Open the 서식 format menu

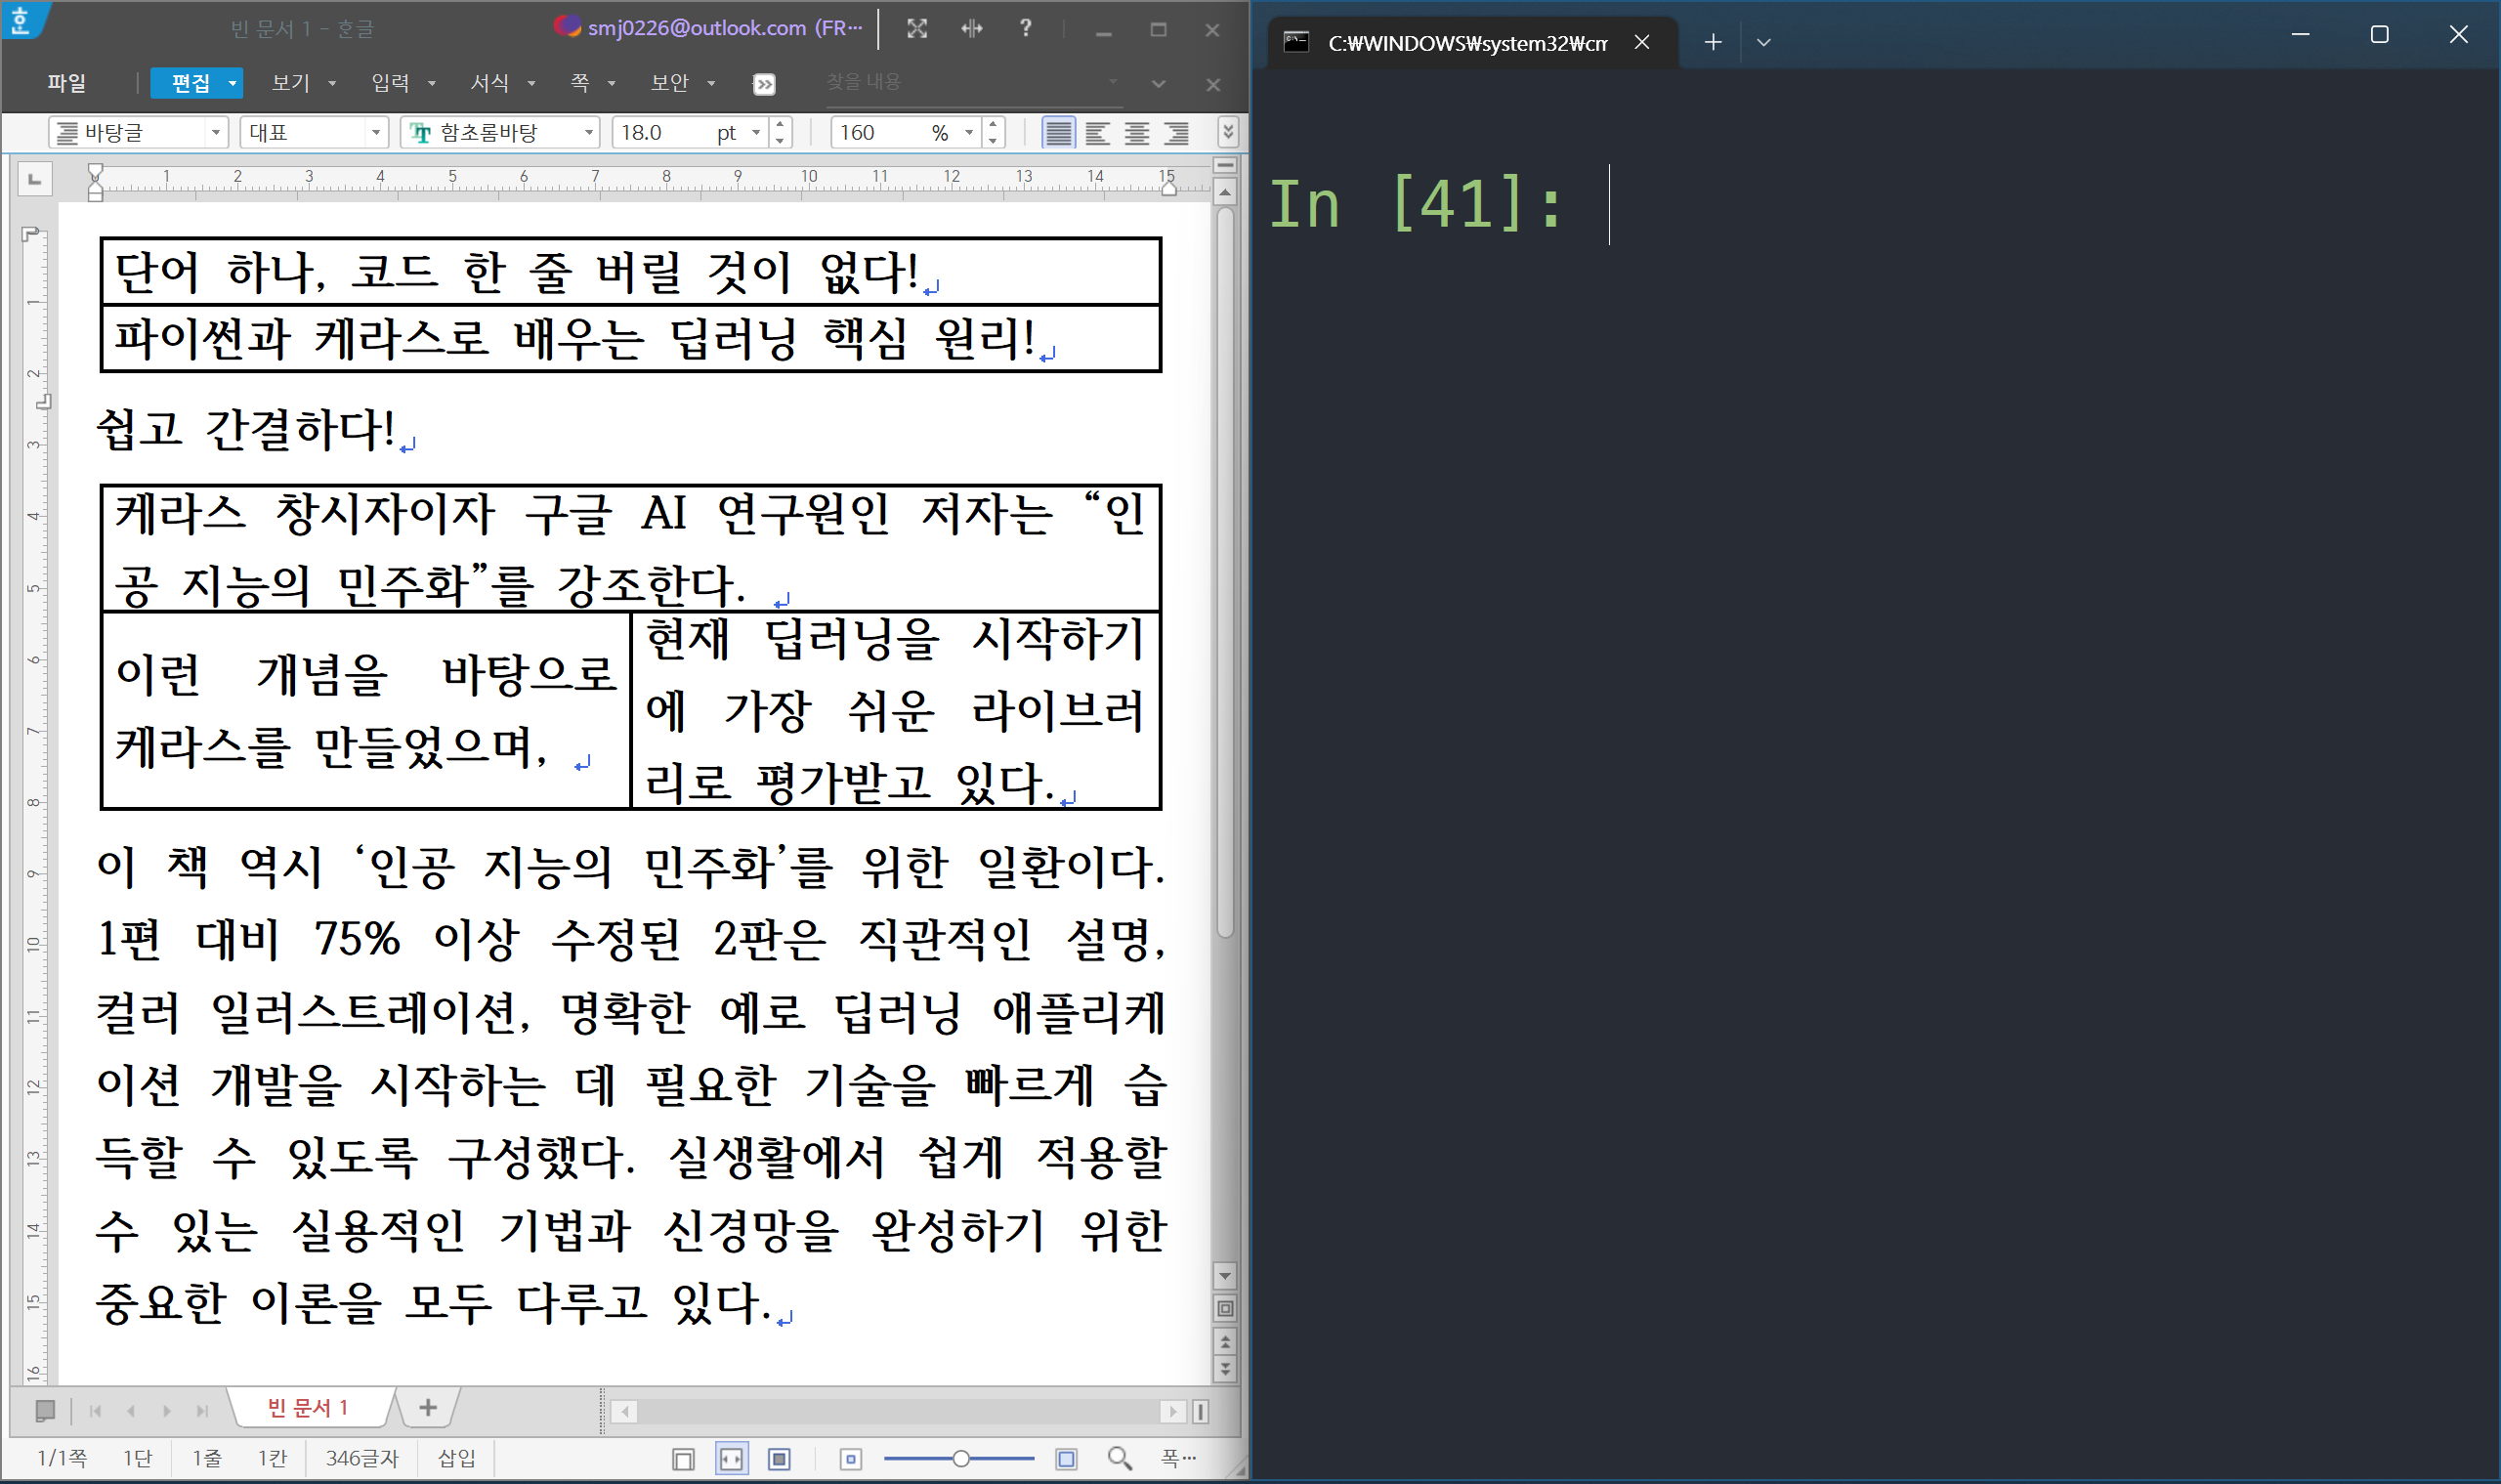490,83
